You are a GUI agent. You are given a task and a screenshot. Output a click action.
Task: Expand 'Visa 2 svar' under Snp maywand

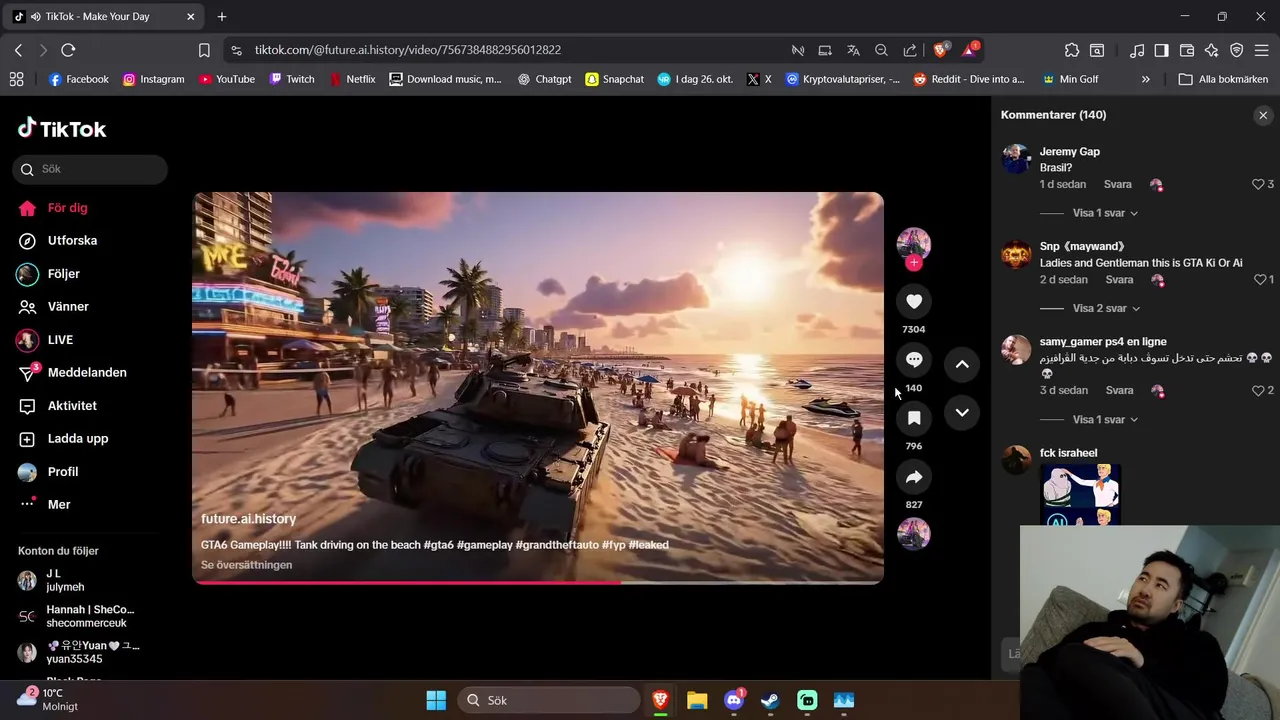[x=1106, y=308]
